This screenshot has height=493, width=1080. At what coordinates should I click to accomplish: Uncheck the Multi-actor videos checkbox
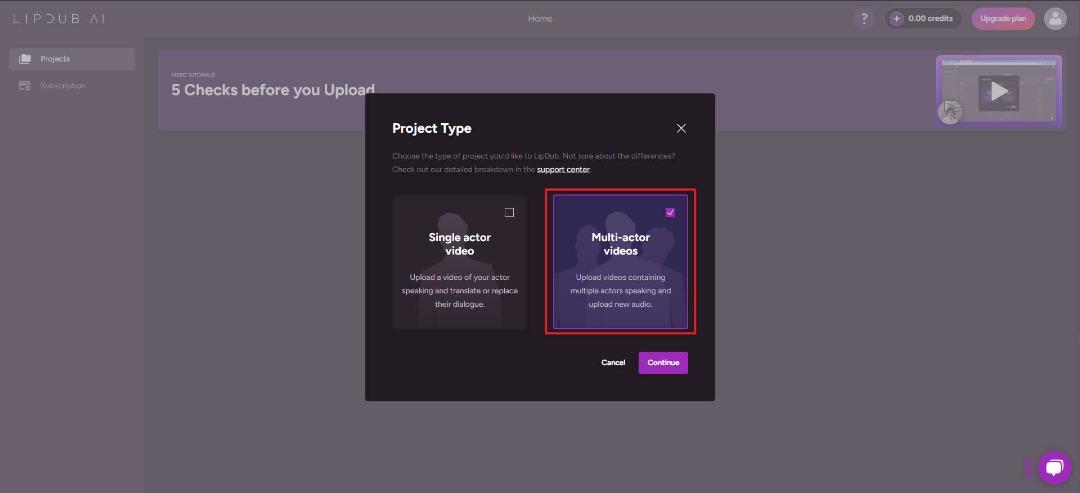(670, 212)
